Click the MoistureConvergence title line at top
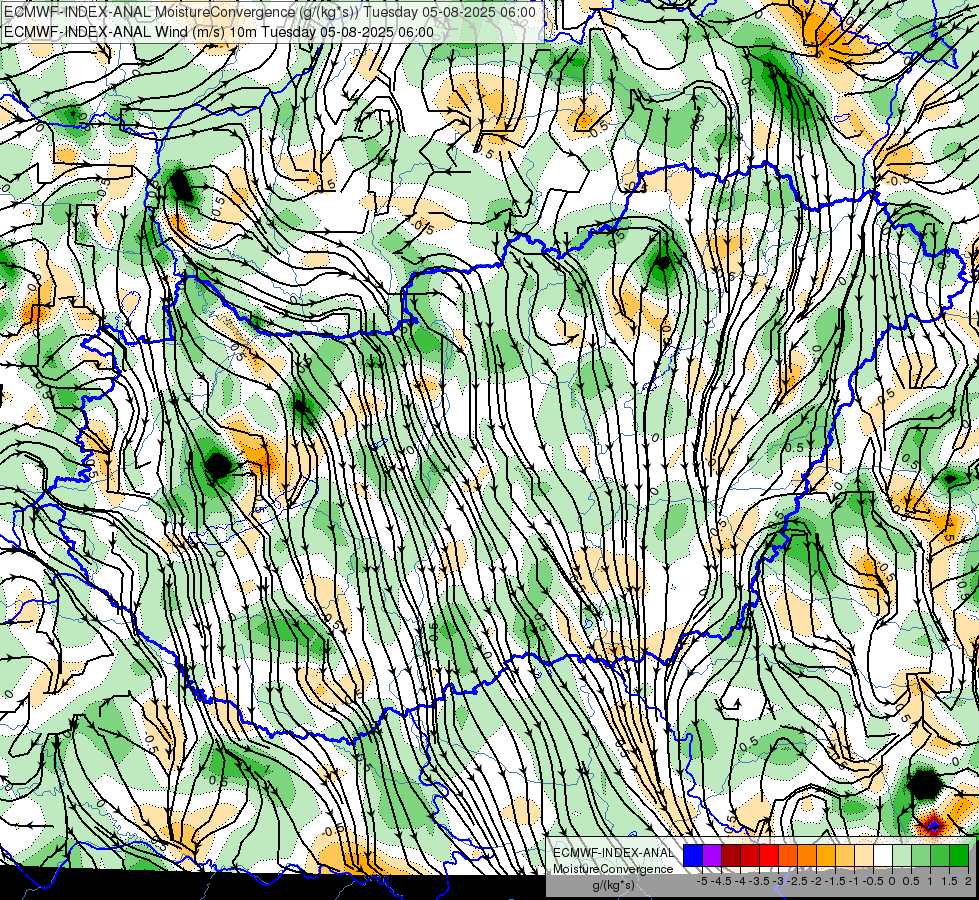 pyautogui.click(x=270, y=12)
